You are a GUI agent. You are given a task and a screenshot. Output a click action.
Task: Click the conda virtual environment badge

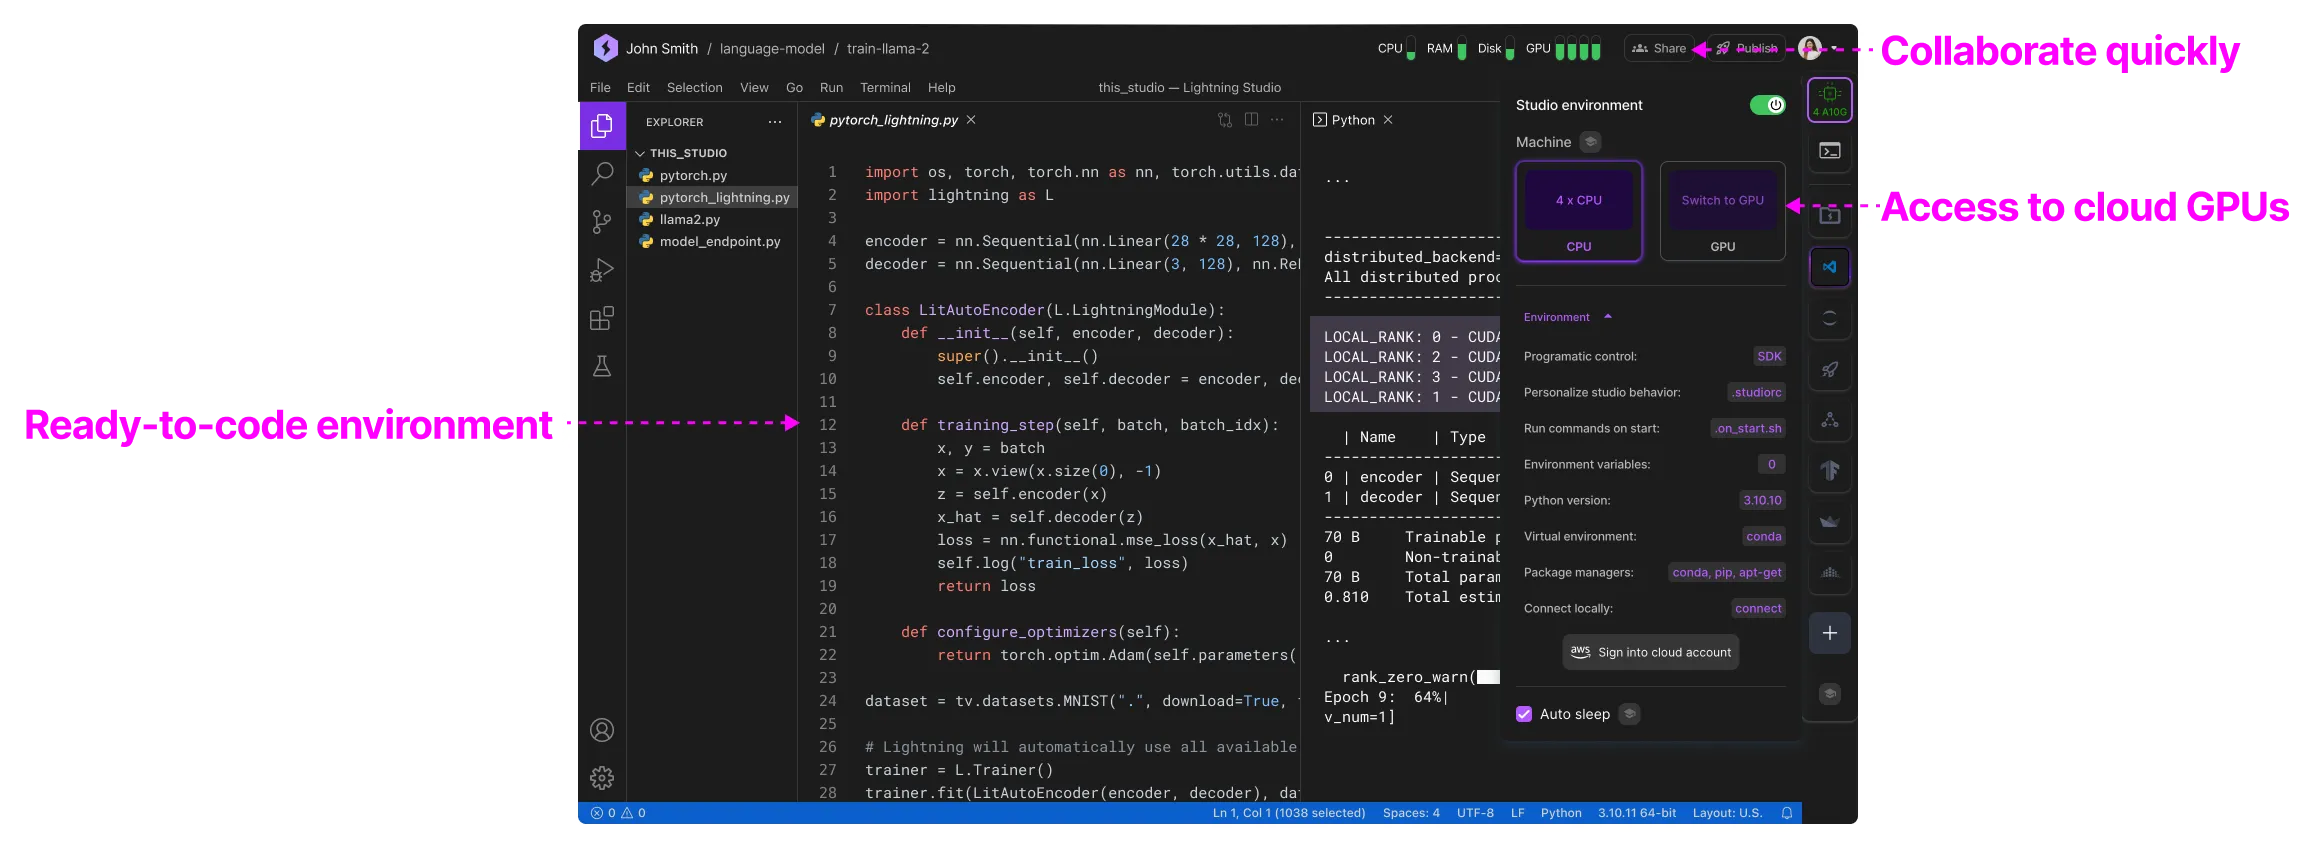coord(1763,536)
